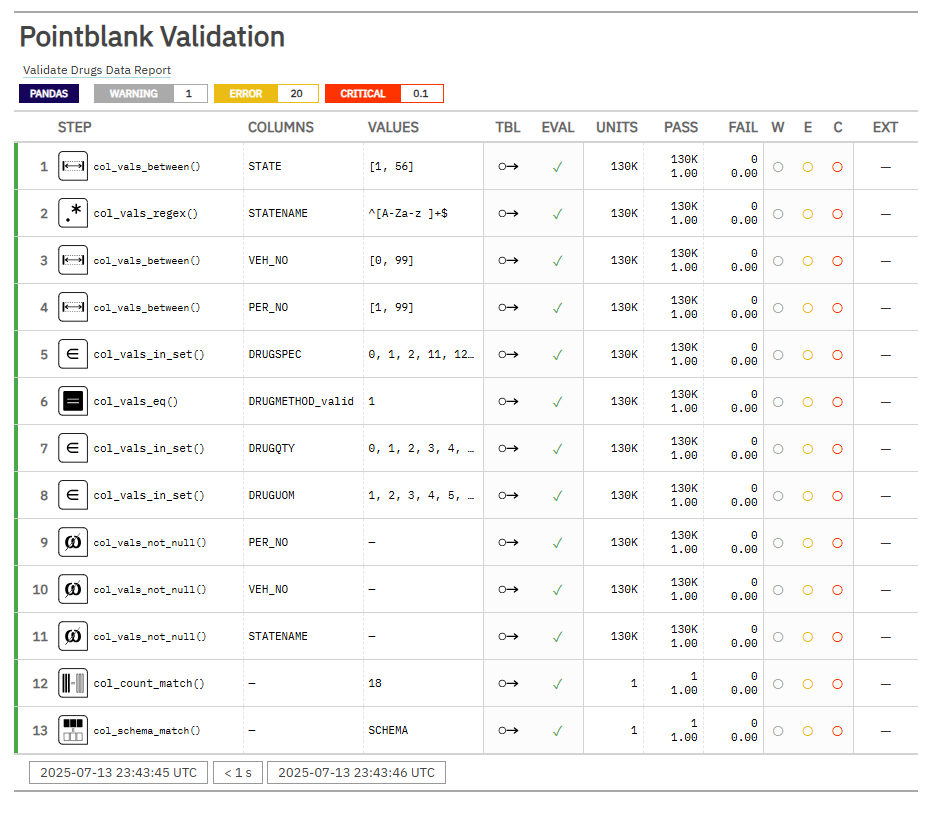
Task: Click the WARNING threshold label
Action: click(x=133, y=94)
